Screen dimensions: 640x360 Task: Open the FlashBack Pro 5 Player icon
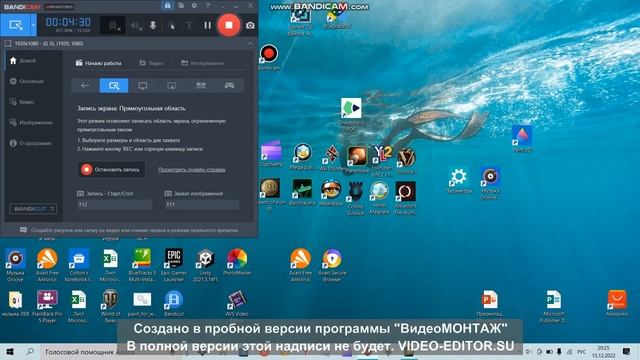tap(47, 306)
